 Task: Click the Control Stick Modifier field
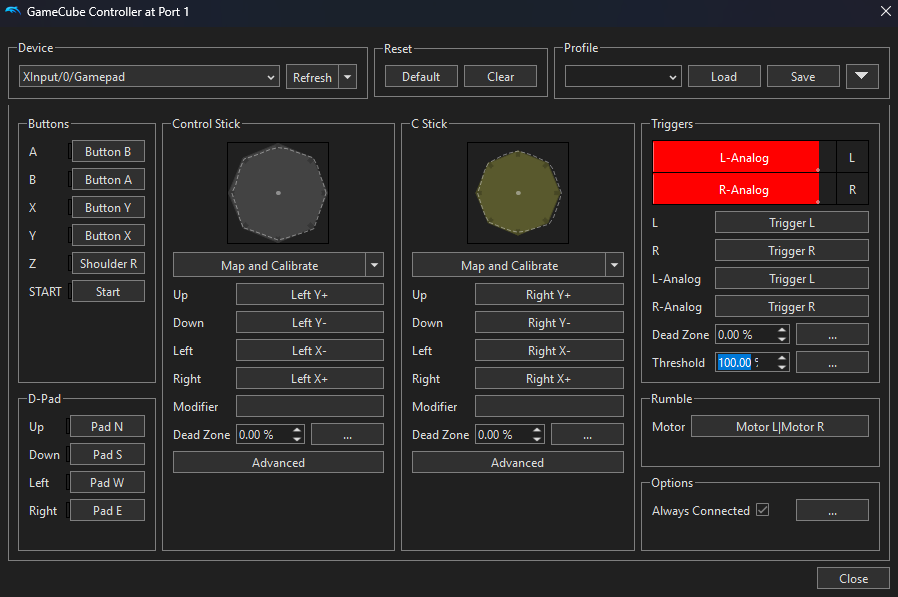[x=310, y=406]
